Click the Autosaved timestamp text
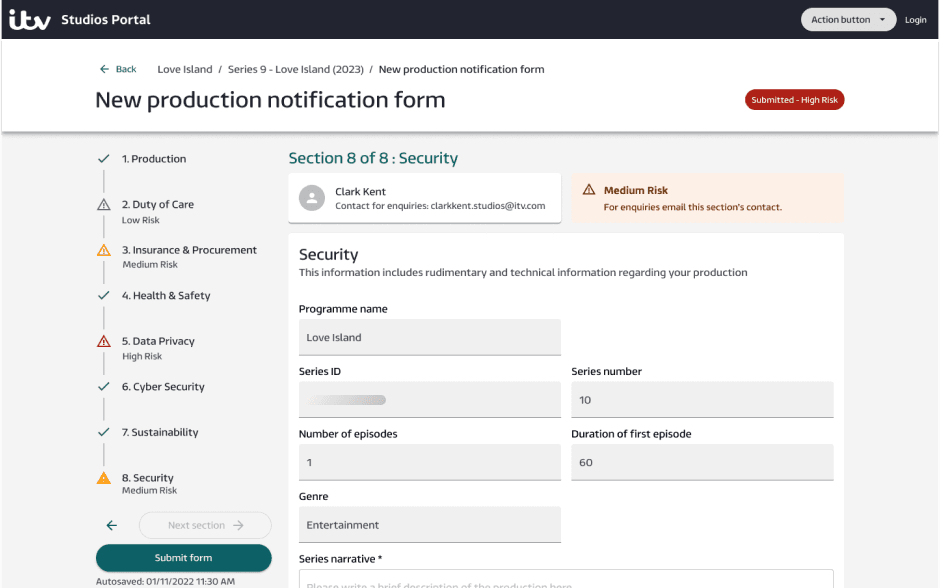The height and width of the screenshot is (588, 940). coord(165,581)
